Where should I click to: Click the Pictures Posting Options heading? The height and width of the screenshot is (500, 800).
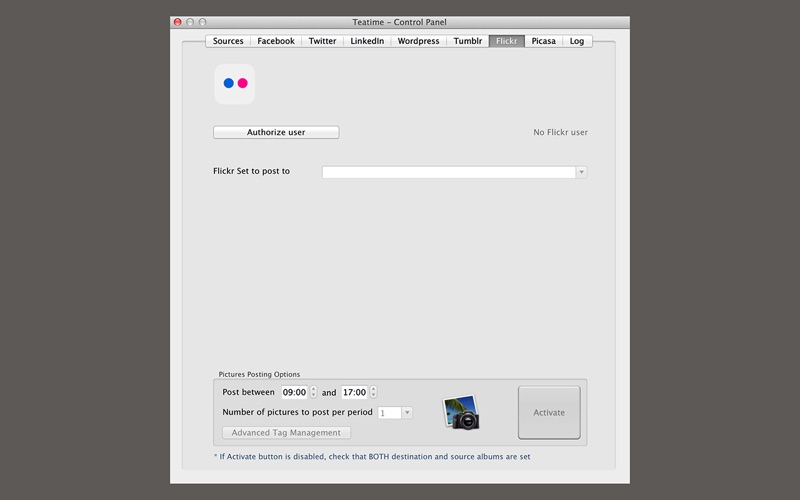(259, 374)
